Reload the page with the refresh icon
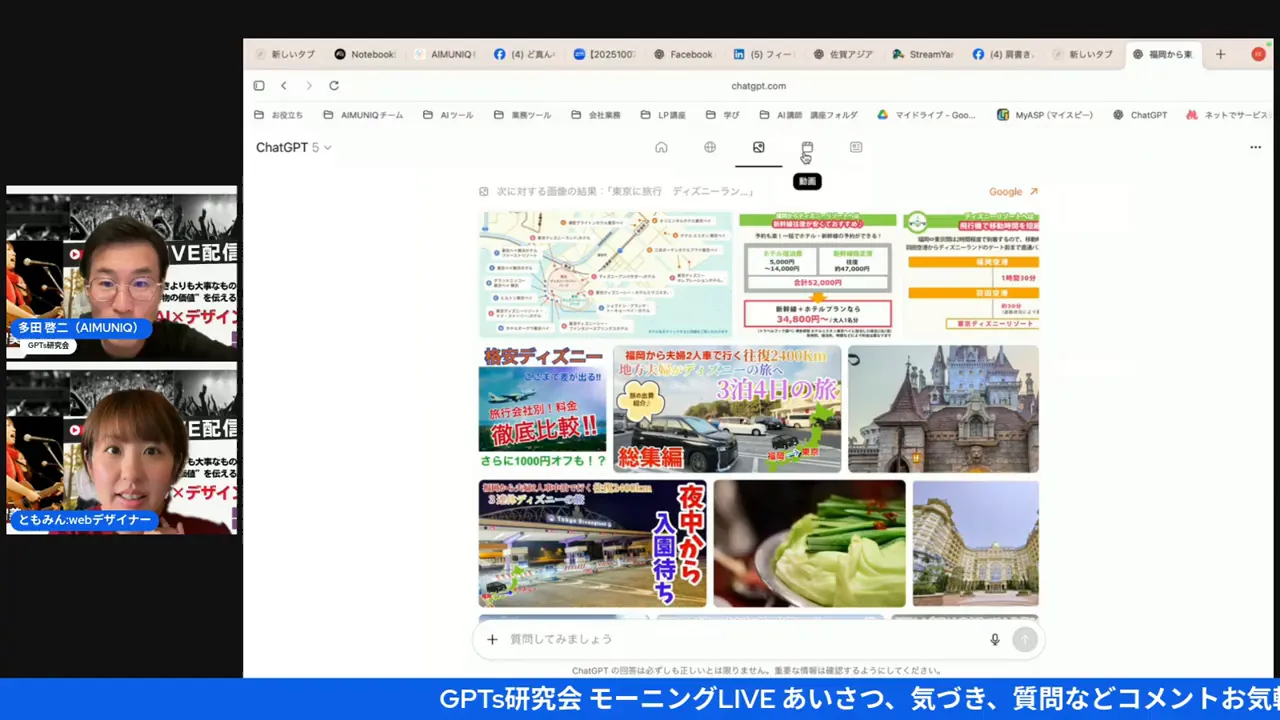 tap(334, 86)
